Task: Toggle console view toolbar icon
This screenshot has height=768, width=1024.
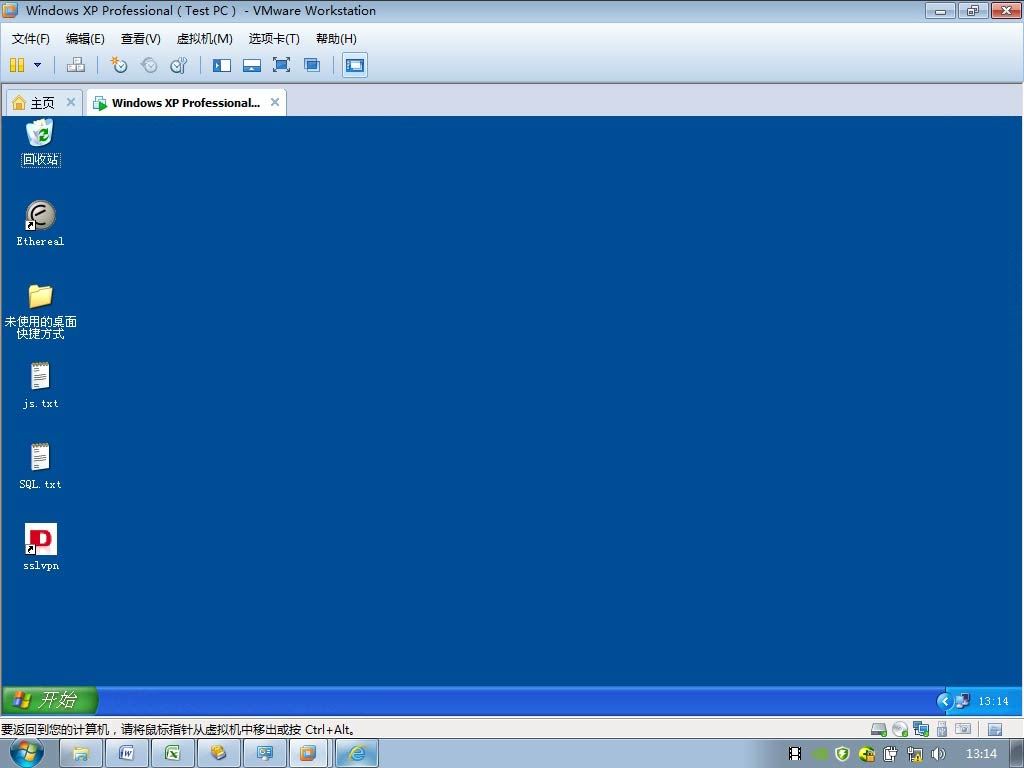Action: [x=355, y=65]
